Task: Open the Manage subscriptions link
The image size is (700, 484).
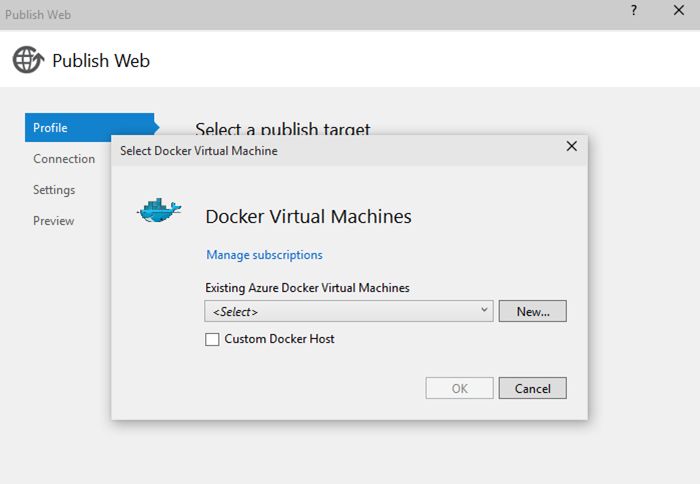Action: [264, 255]
